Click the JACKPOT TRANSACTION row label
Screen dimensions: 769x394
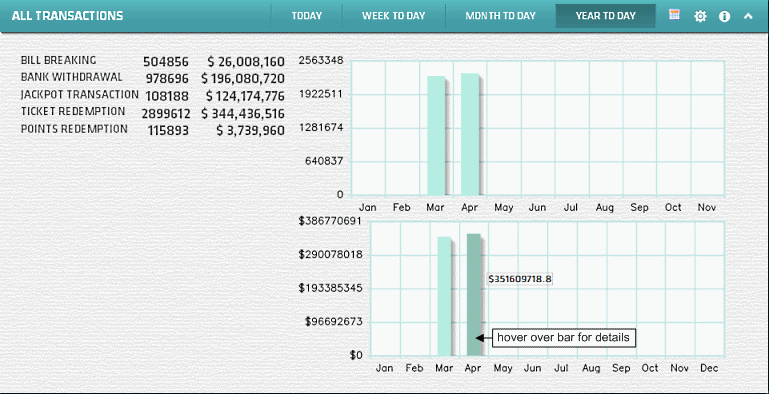point(79,94)
